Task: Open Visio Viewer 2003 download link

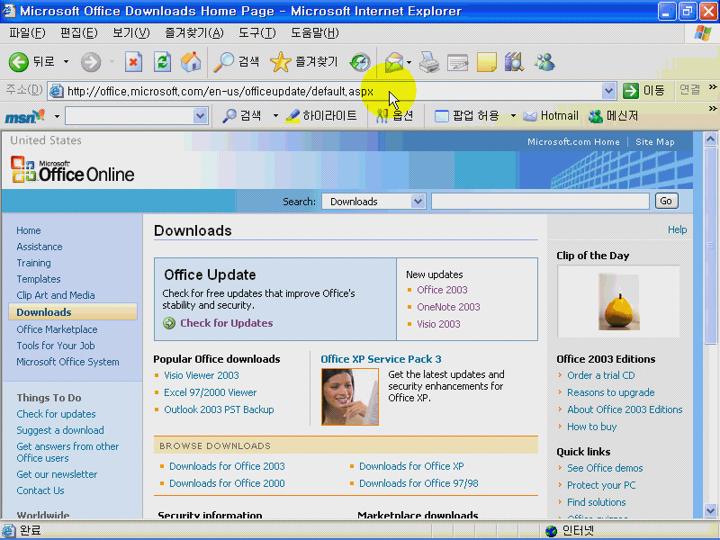Action: click(x=202, y=375)
